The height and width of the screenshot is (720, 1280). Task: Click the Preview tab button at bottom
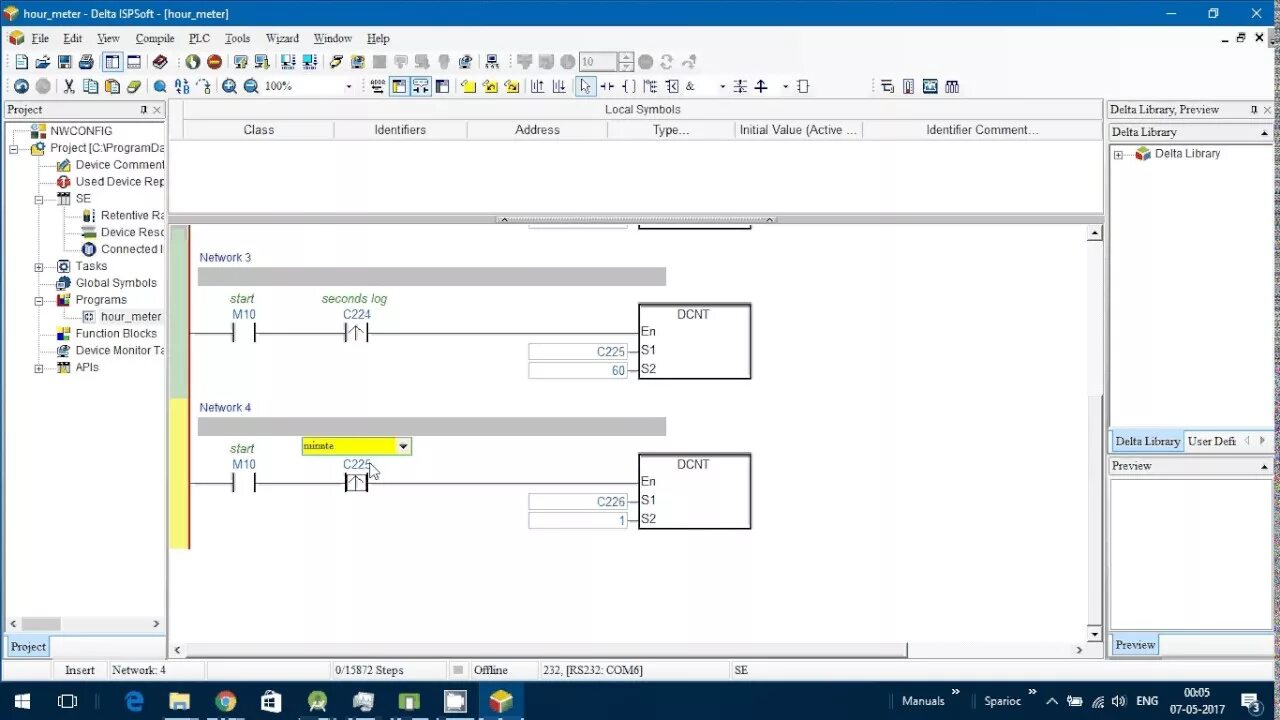(1135, 645)
